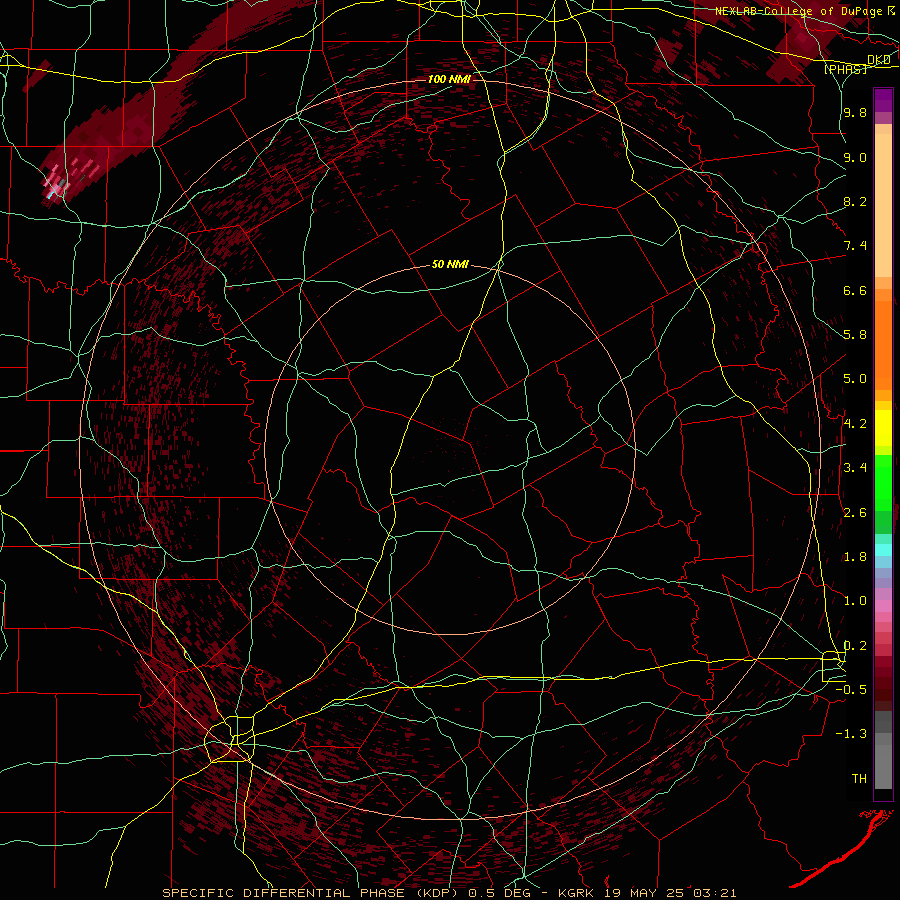900x900 pixels.
Task: Click the 5.0 value on the color scale
Action: tap(855, 379)
